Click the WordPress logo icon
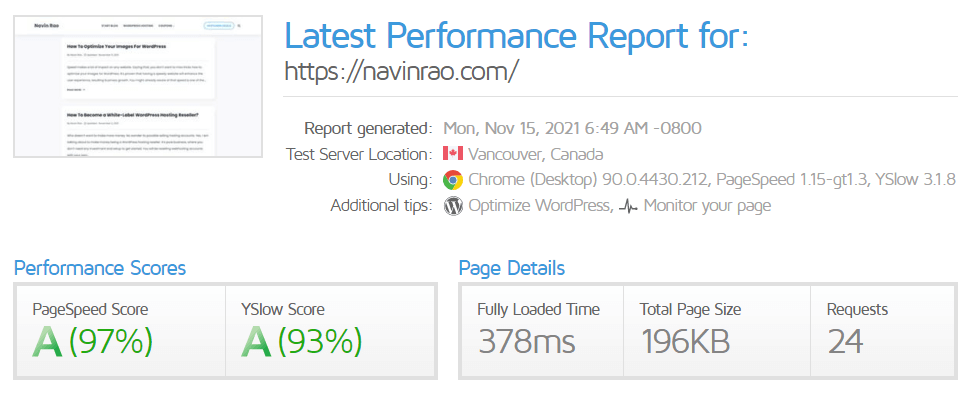 pos(453,206)
